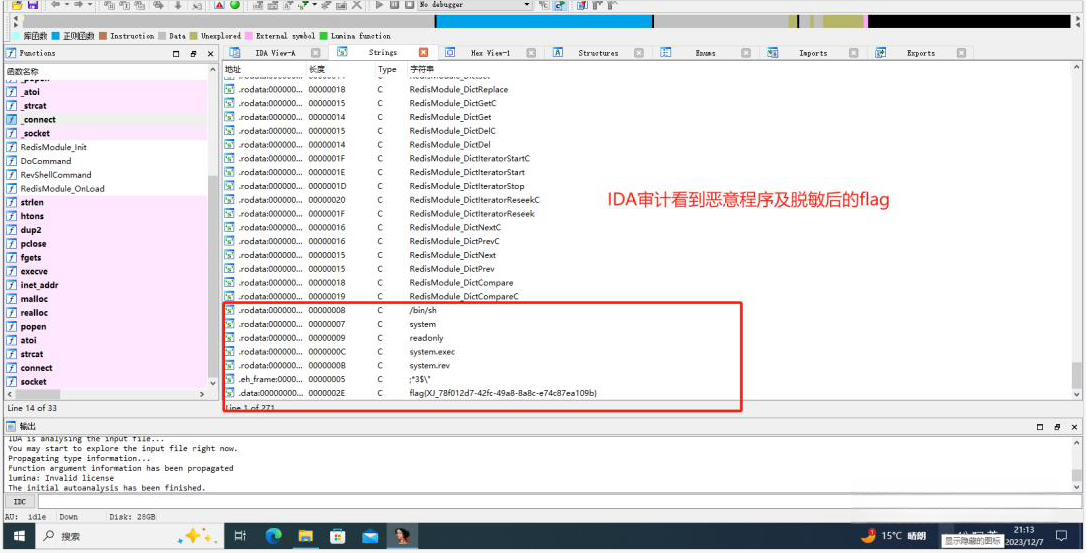Jump forward with the right arrow icon
Screen dimensions: 1086x553
(x=78, y=5)
